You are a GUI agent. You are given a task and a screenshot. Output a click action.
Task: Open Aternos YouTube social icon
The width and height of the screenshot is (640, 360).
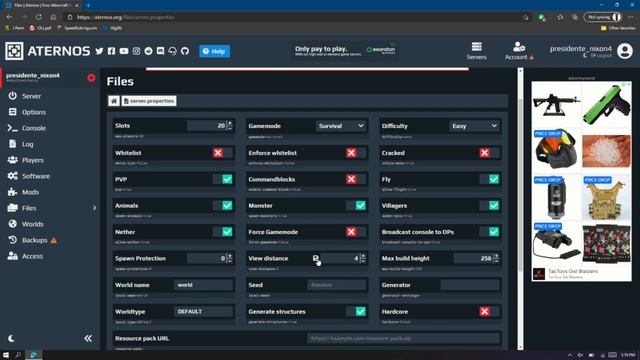[x=124, y=51]
